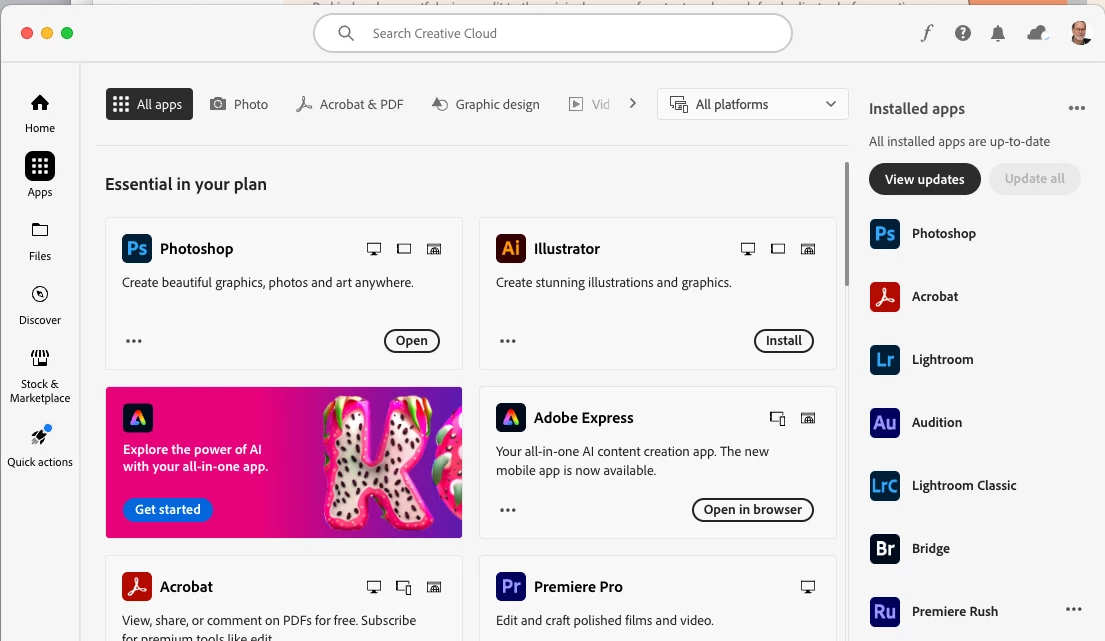Open Adobe Express card more options

(507, 510)
